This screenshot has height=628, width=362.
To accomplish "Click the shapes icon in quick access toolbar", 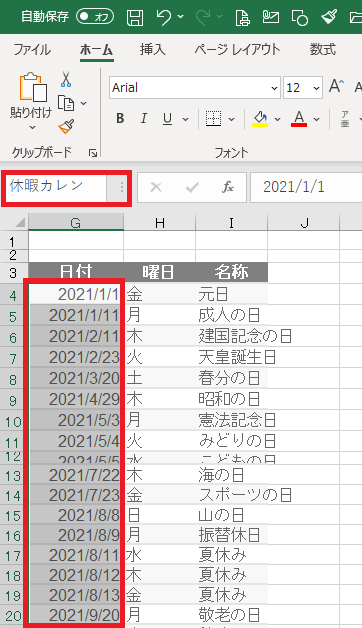I will coord(300,17).
